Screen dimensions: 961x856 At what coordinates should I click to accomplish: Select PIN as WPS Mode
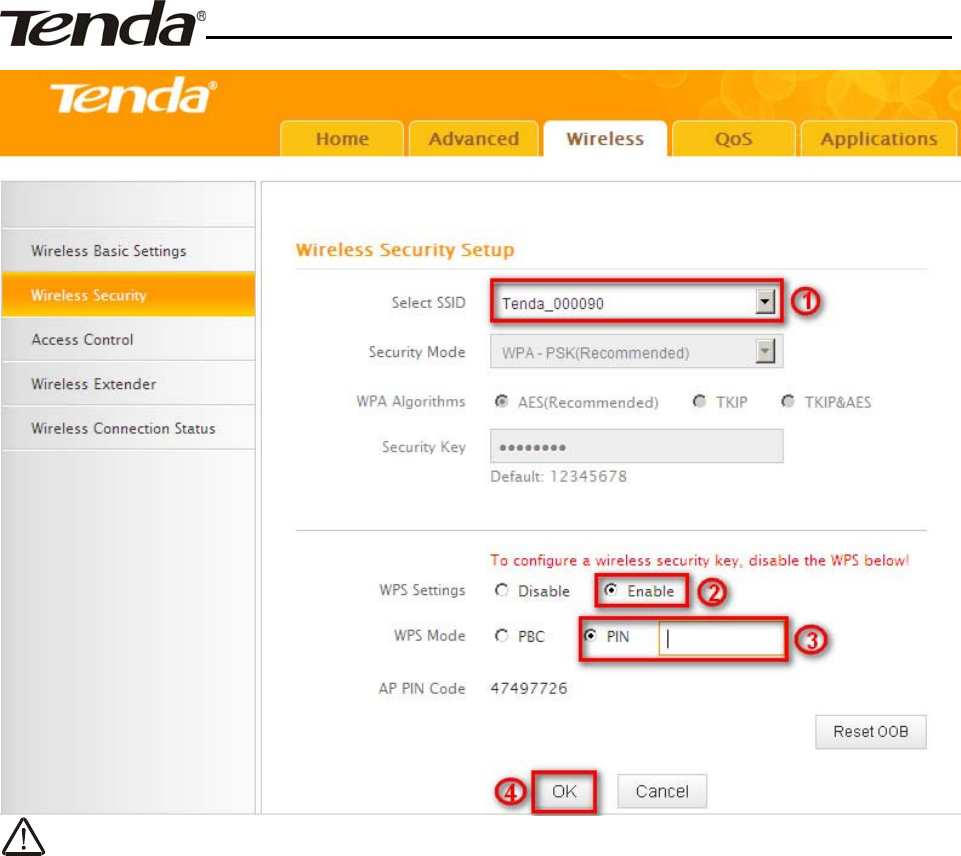click(x=590, y=635)
